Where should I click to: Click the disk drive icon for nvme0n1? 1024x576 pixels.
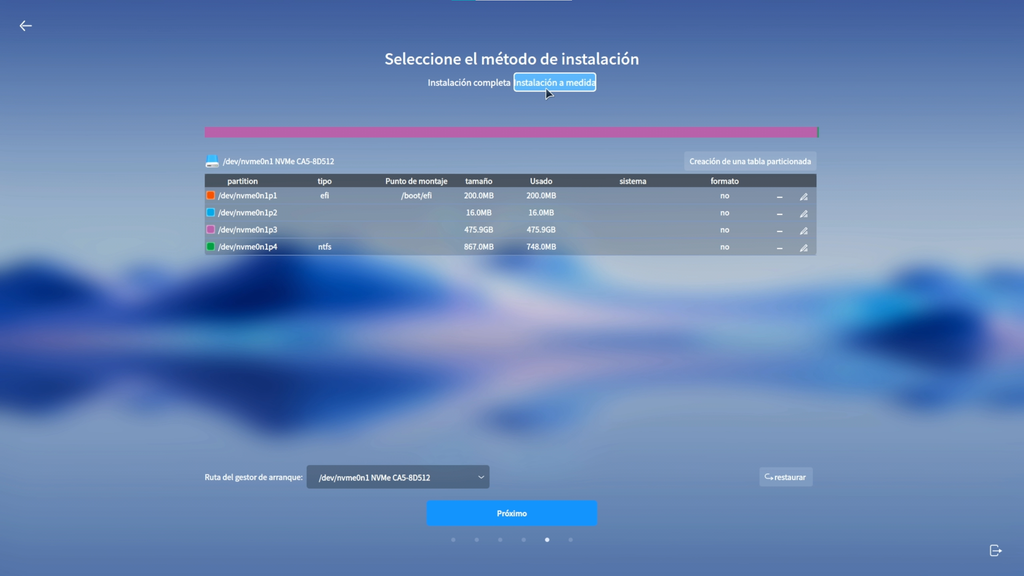[212, 161]
